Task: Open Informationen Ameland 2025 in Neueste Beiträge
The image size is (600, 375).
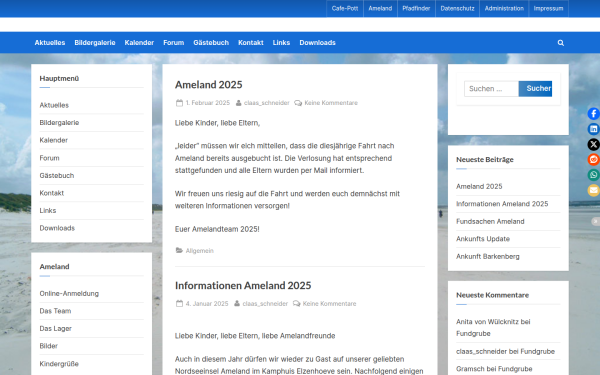Action: tap(502, 204)
